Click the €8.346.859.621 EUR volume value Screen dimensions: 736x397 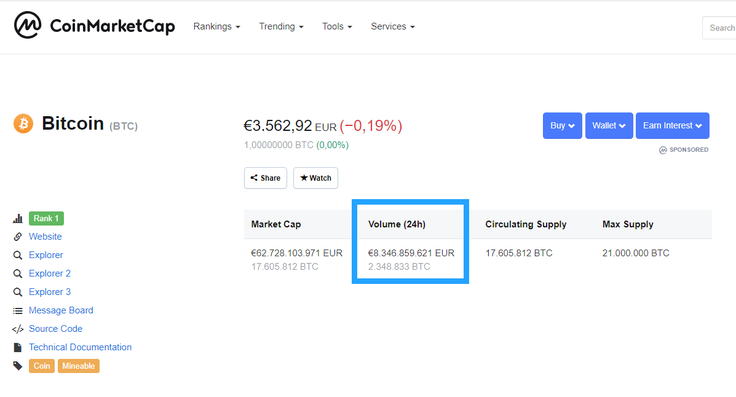click(411, 253)
